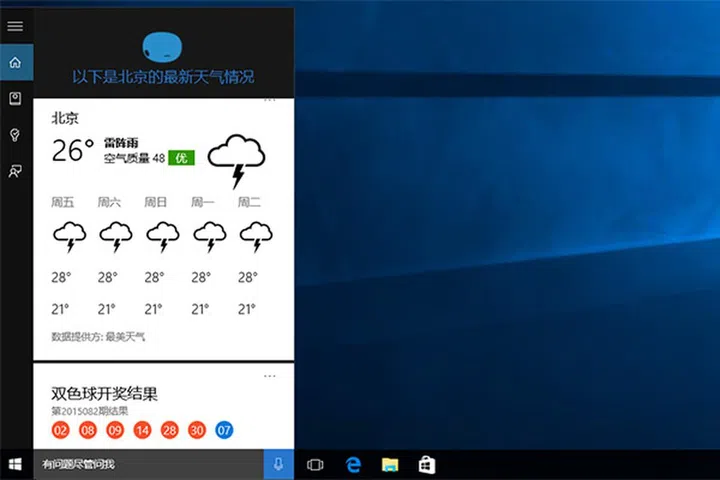Click the 周一 day label

click(x=202, y=203)
